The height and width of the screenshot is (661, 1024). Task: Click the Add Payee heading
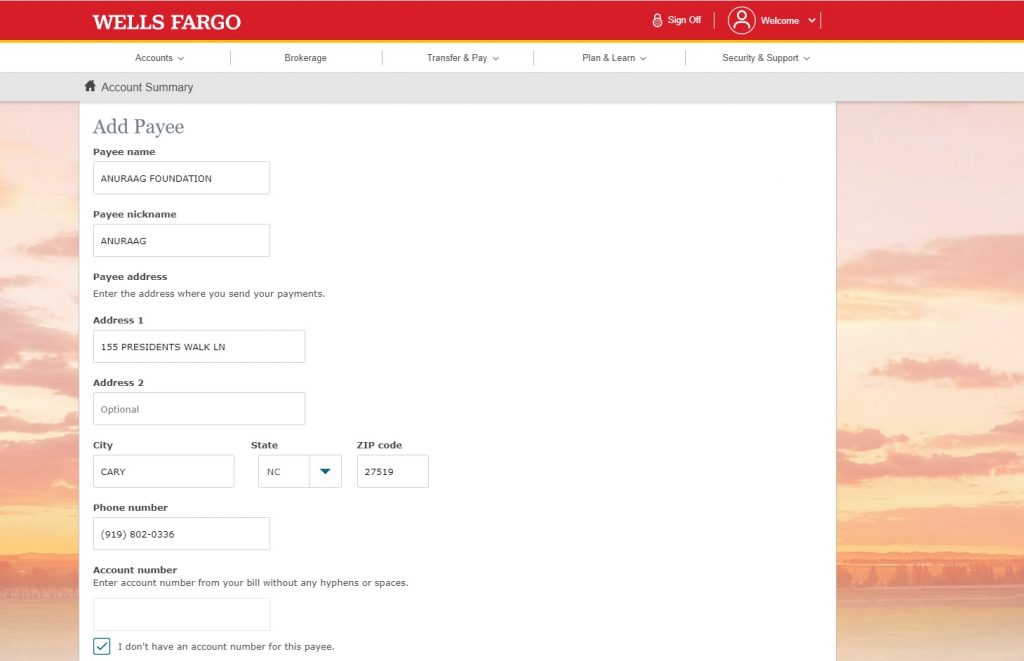click(x=138, y=127)
